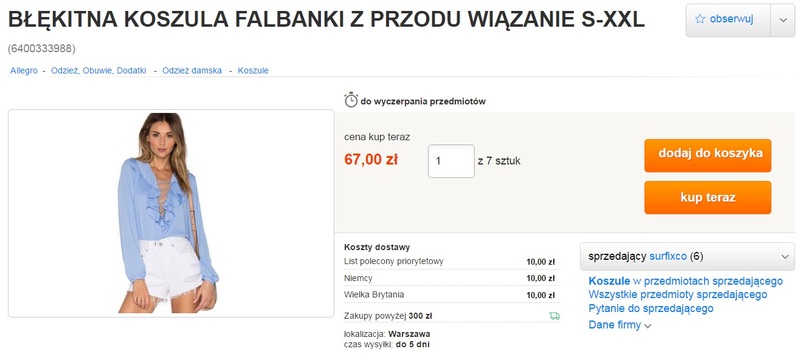Click the obserwuj watch button

pos(728,20)
